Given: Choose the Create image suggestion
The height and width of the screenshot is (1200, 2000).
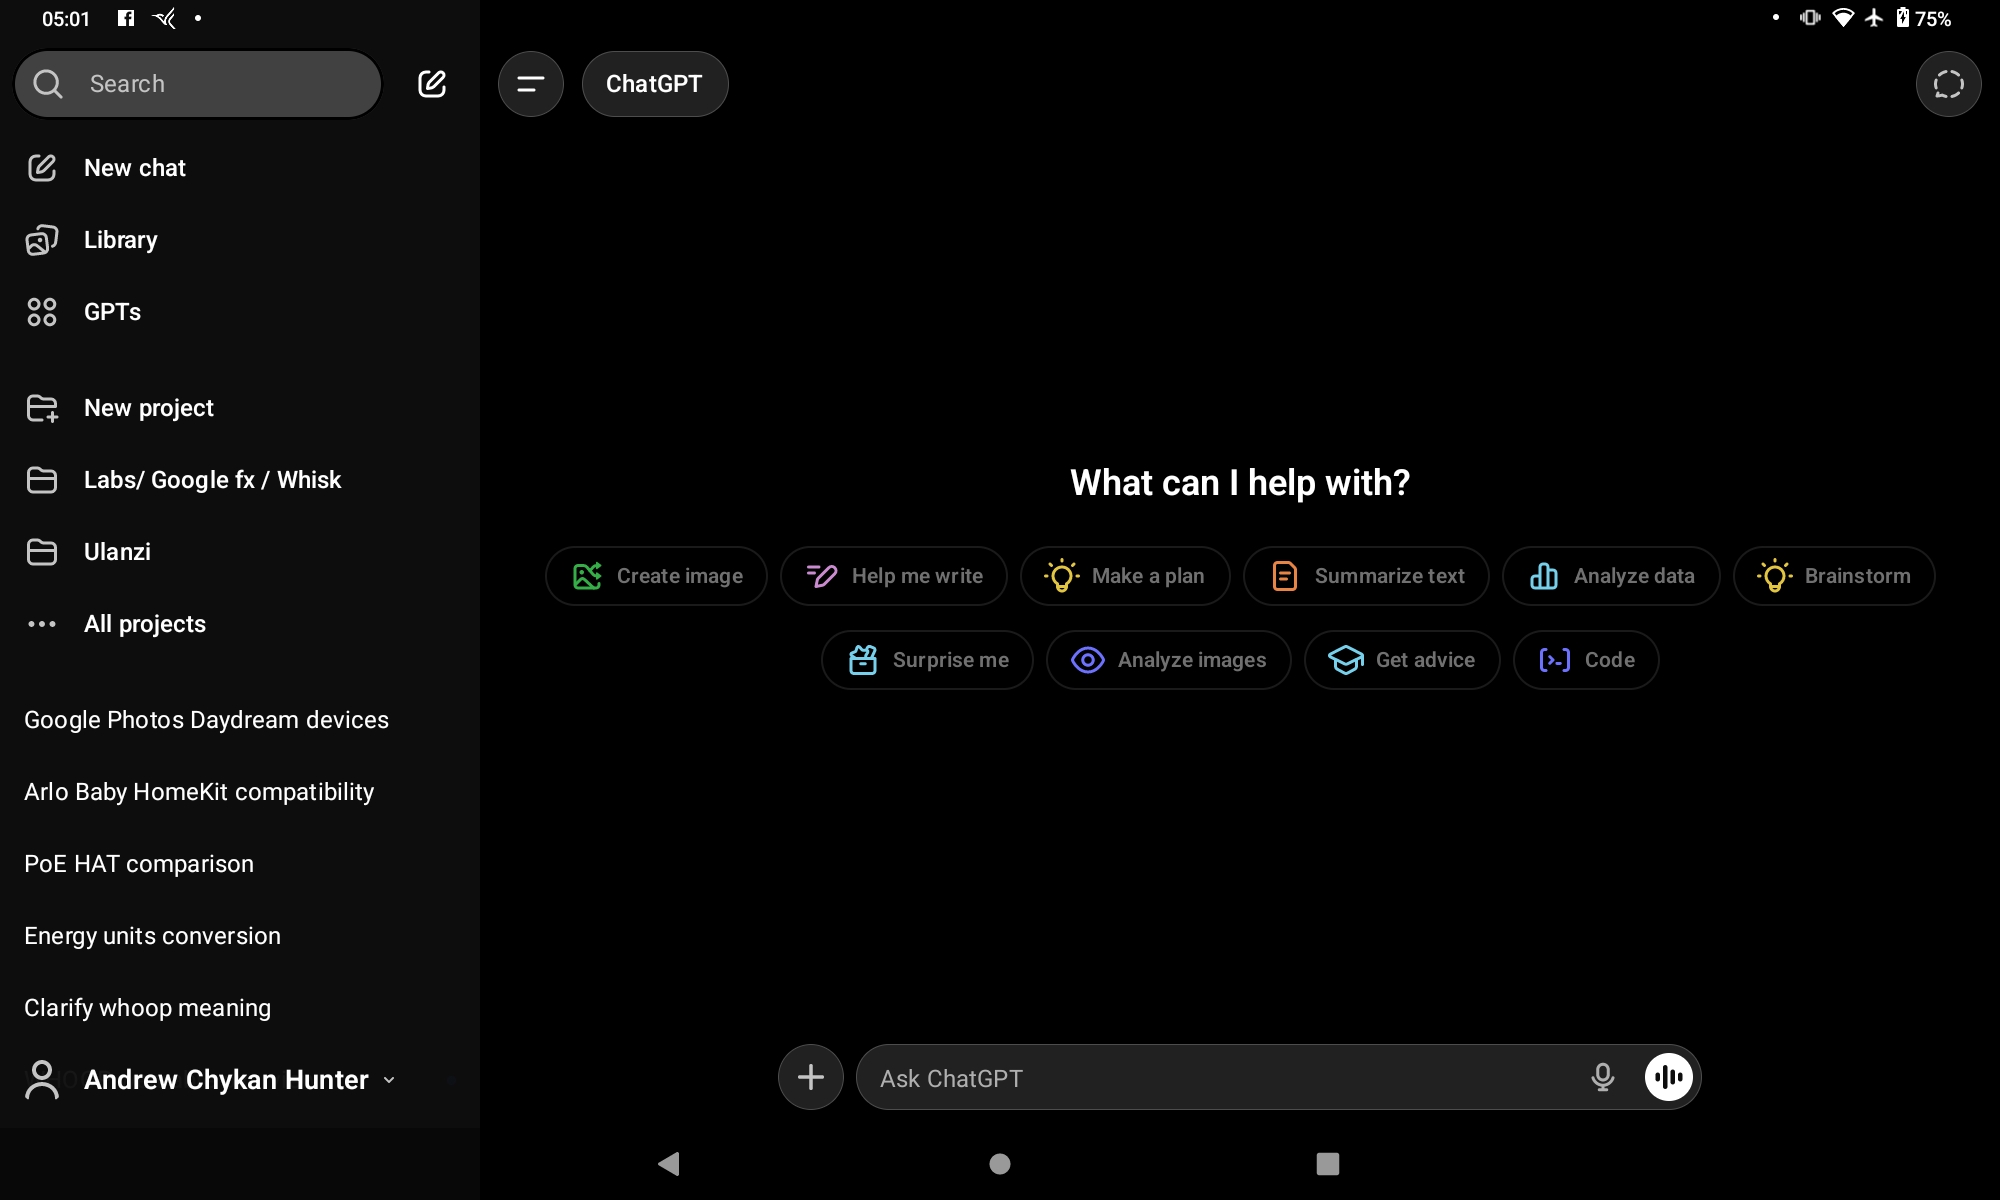Looking at the screenshot, I should click(x=657, y=576).
